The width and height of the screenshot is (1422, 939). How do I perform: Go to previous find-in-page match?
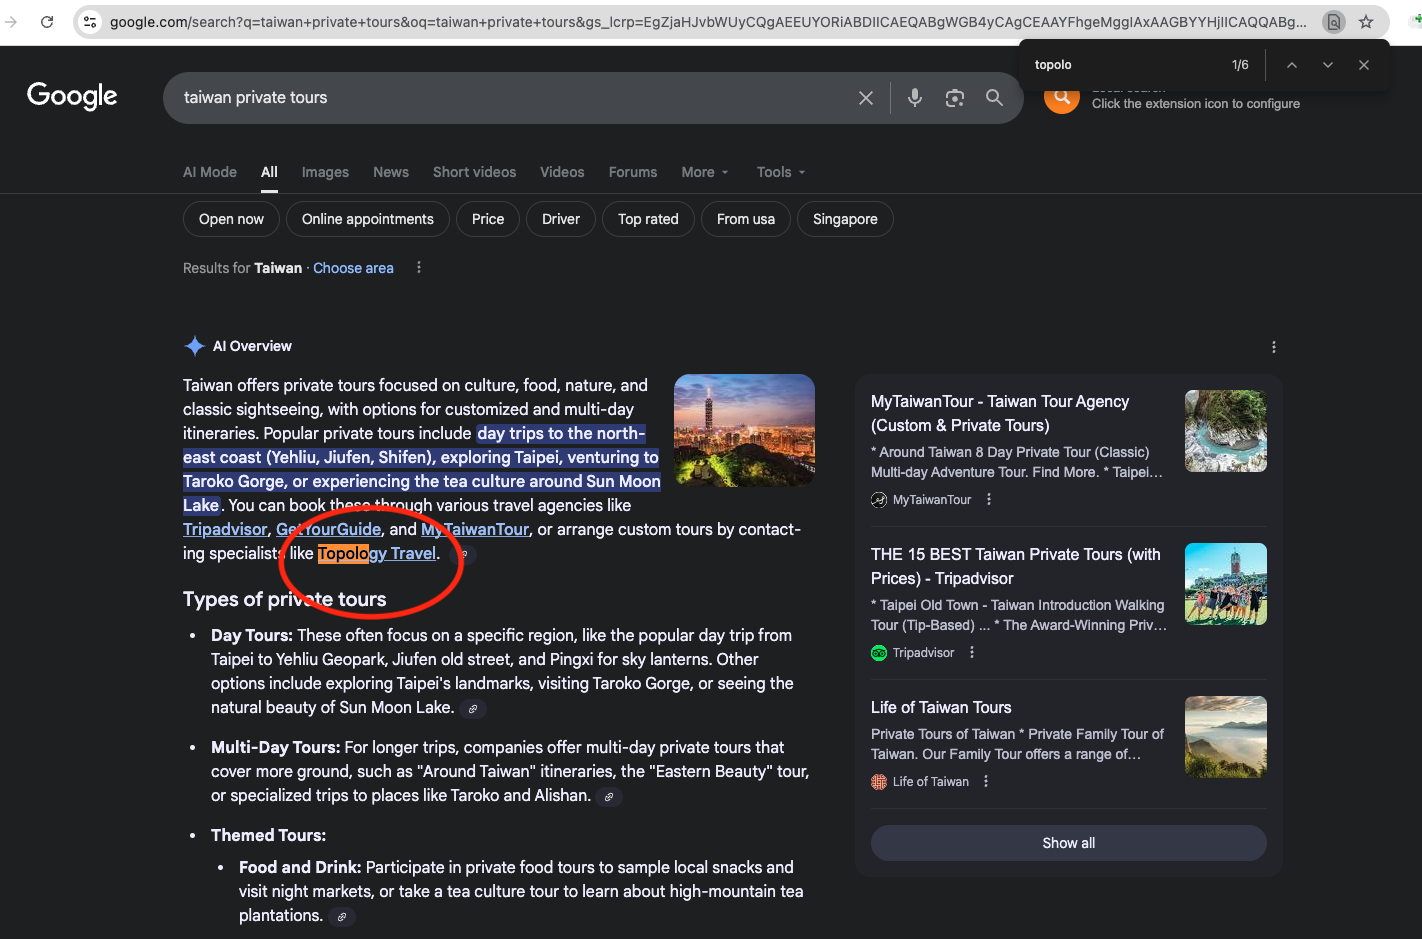pyautogui.click(x=1291, y=65)
